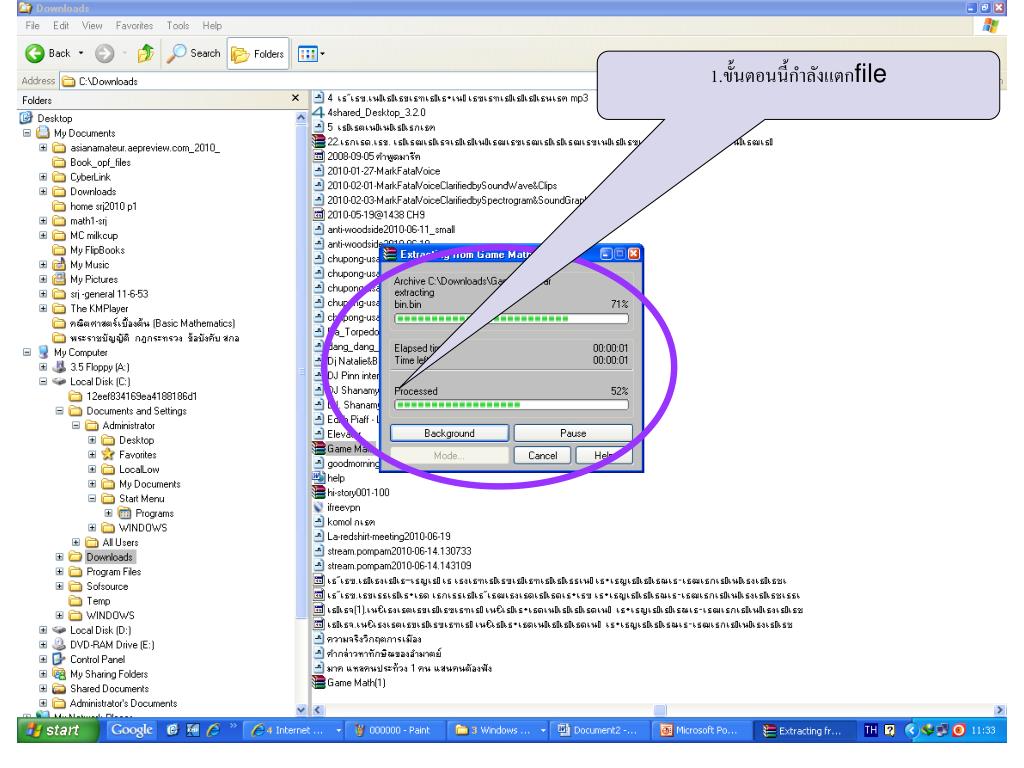
Task: Select stream.pompam2010-06-14.130733 file
Action: tap(399, 551)
